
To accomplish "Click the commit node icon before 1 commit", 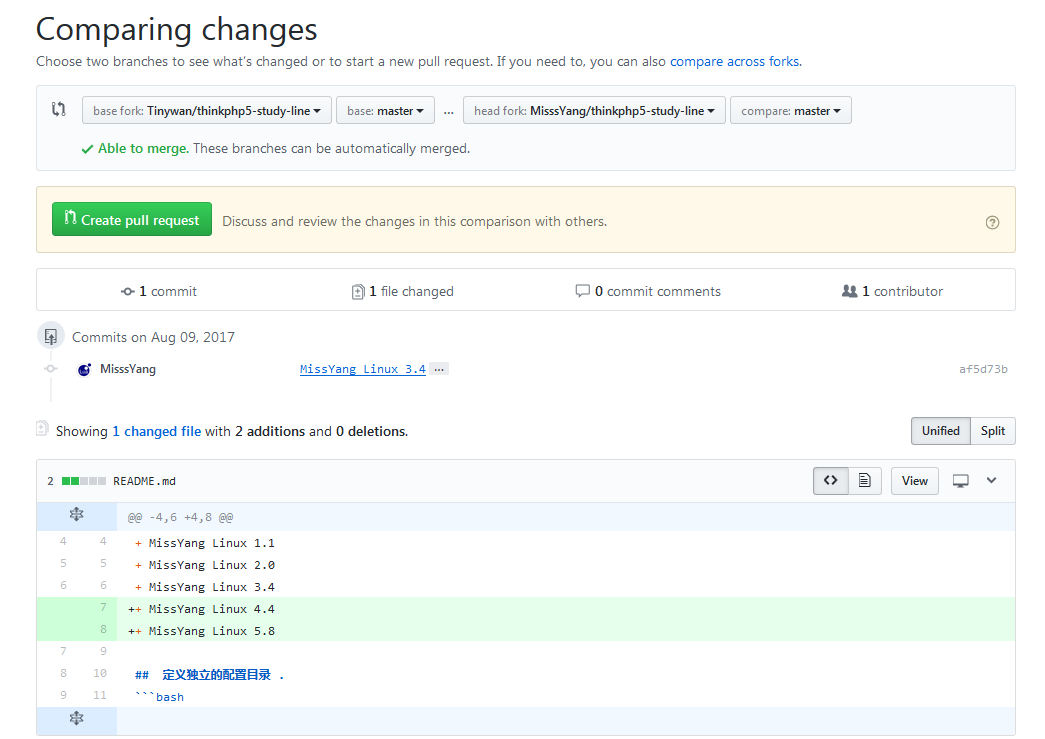I will click(x=127, y=291).
